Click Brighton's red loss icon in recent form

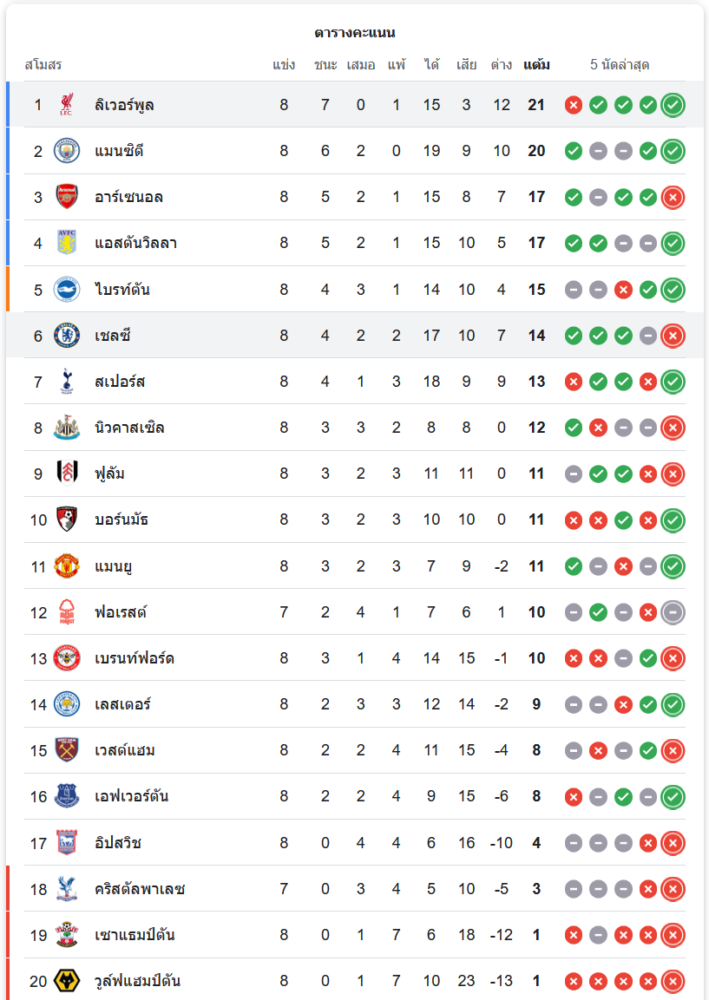tap(623, 290)
